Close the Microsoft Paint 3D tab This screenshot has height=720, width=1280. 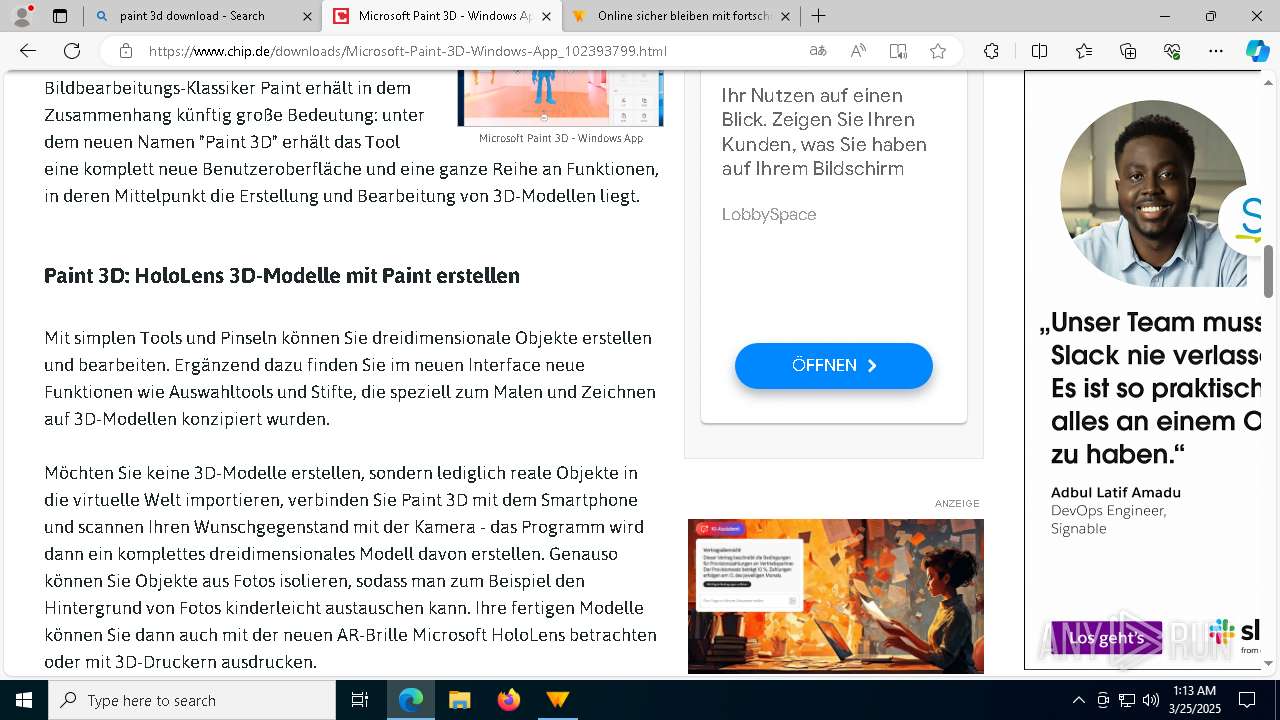point(546,16)
